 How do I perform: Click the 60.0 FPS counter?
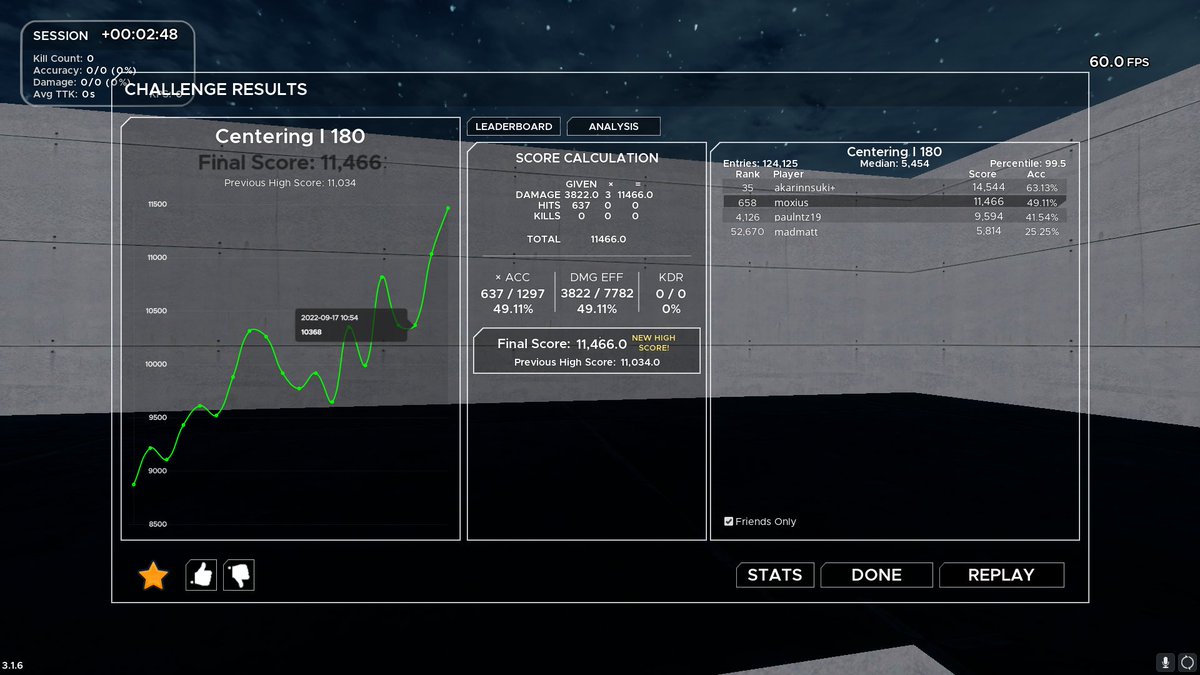[x=1119, y=62]
